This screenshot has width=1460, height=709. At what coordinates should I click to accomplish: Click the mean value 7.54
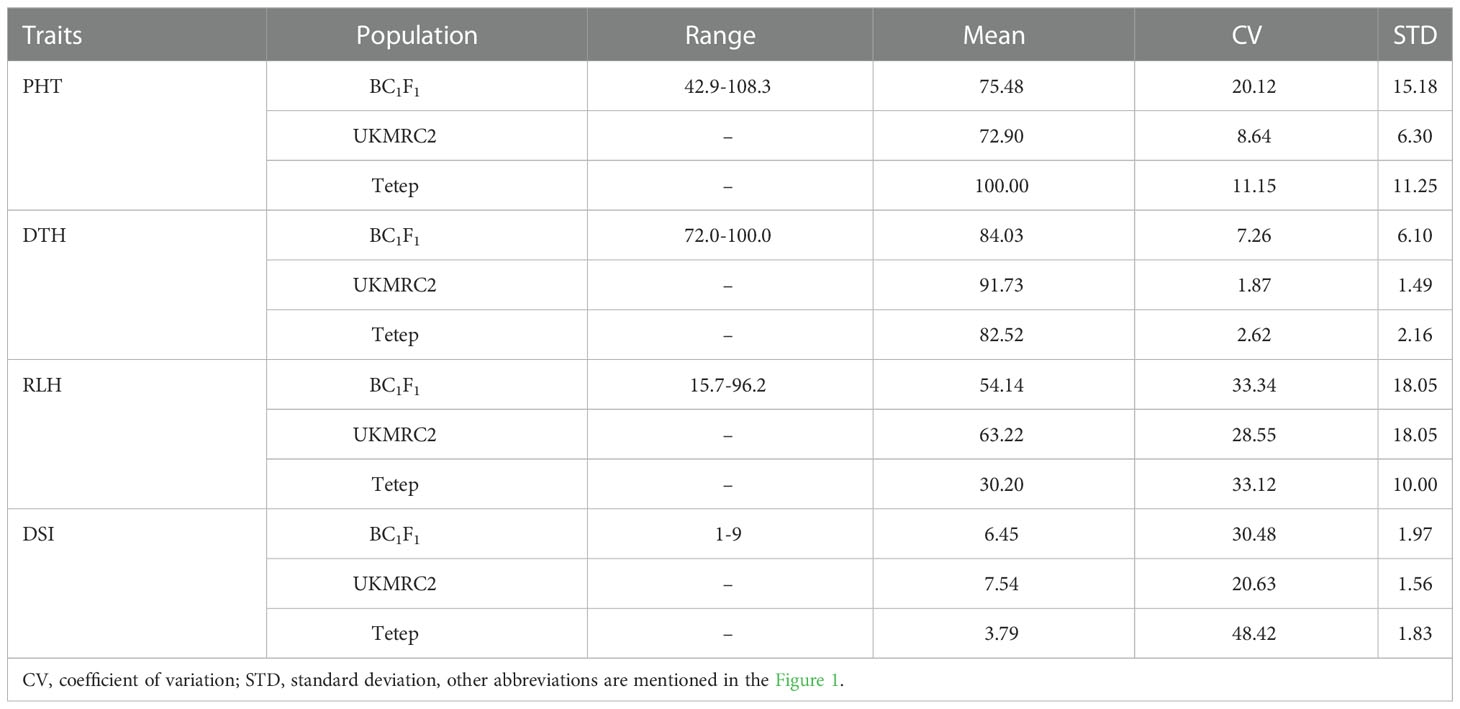[x=1003, y=584]
